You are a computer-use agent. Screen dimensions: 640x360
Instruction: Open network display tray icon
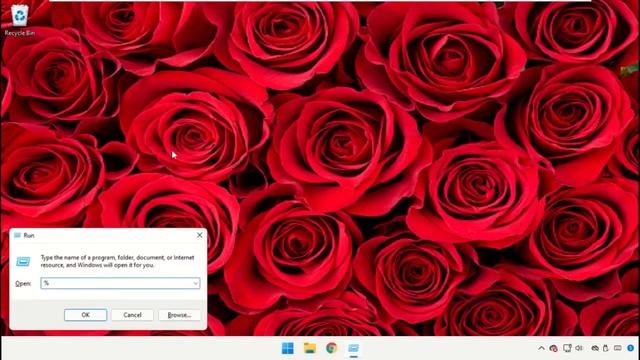click(567, 348)
